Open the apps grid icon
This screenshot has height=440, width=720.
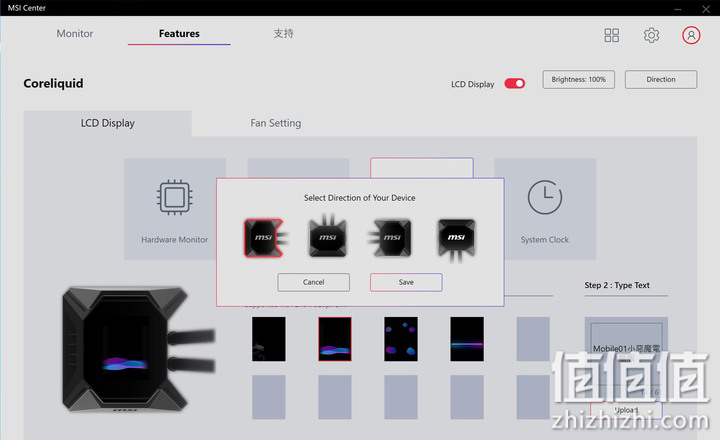pyautogui.click(x=611, y=35)
